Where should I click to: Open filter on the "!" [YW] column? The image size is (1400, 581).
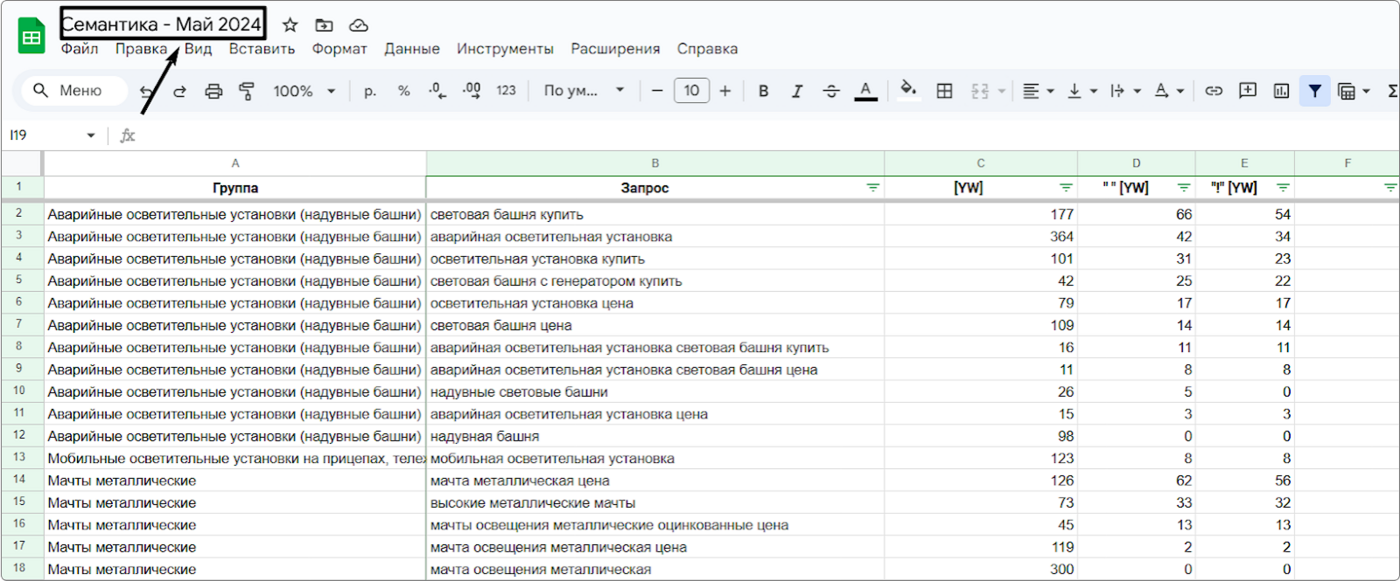coord(1283,187)
